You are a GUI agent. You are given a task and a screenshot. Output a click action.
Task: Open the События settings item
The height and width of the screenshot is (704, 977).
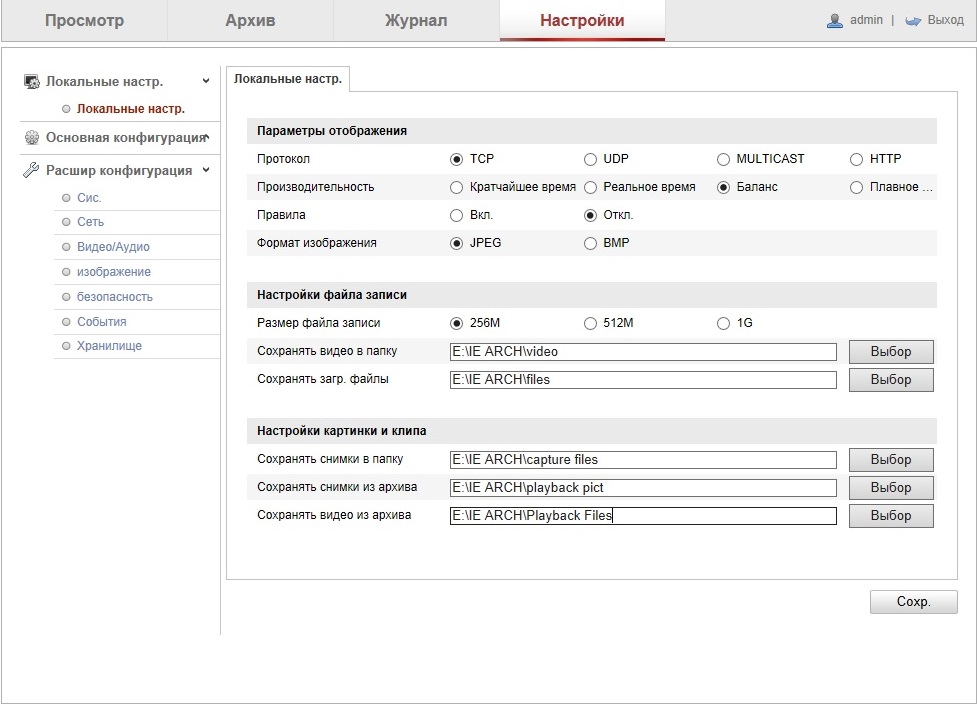click(102, 322)
